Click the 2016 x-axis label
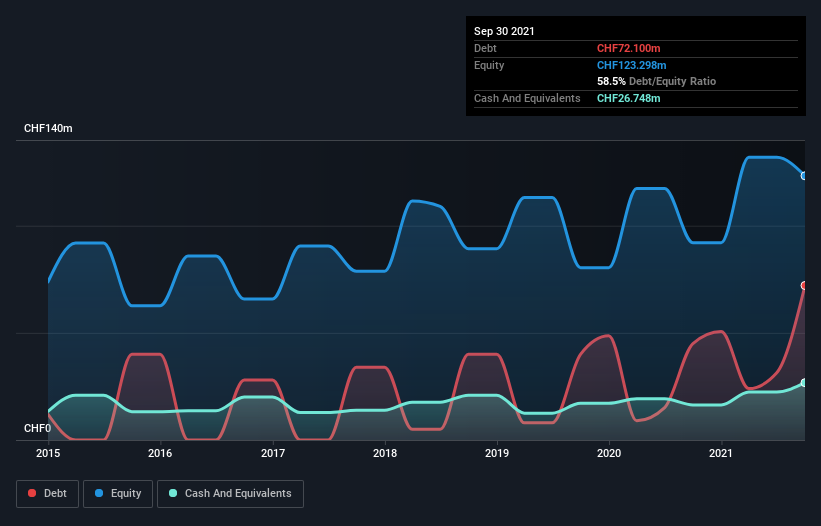Image resolution: width=821 pixels, height=526 pixels. pyautogui.click(x=160, y=453)
